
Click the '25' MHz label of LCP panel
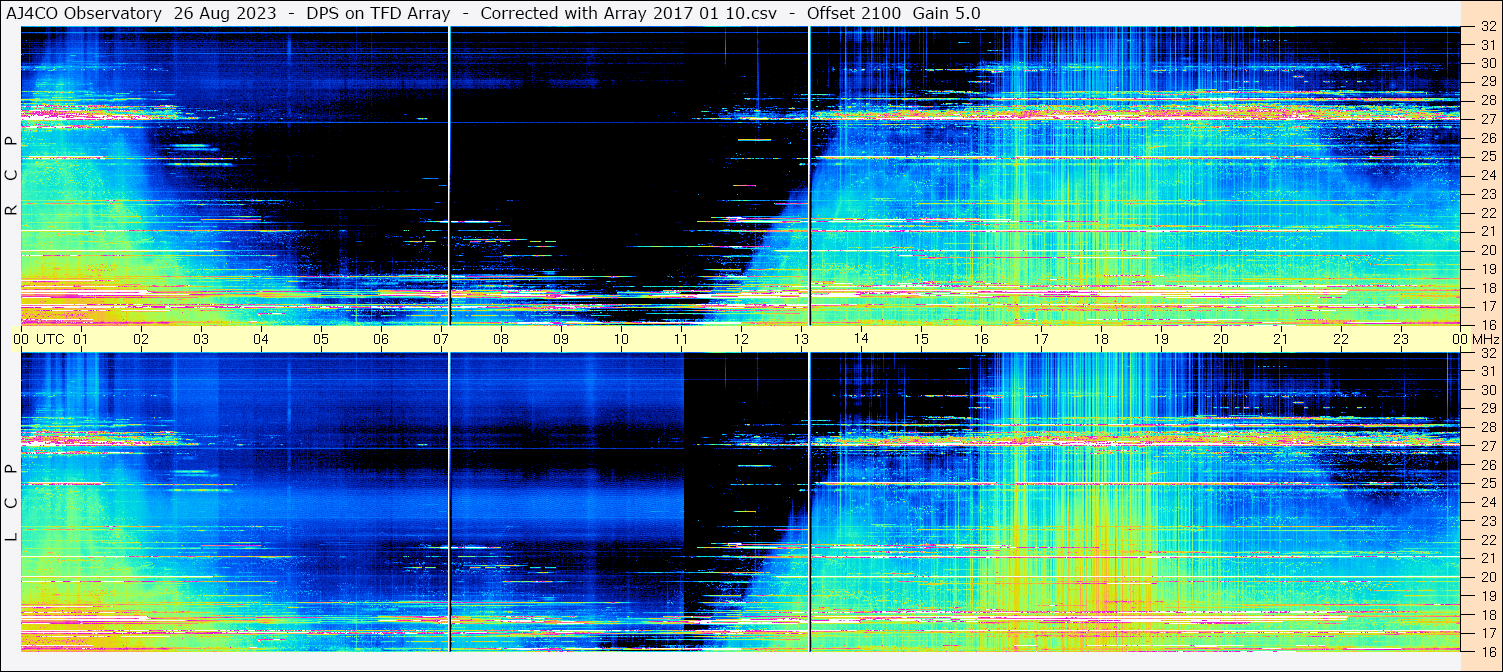pos(1487,484)
